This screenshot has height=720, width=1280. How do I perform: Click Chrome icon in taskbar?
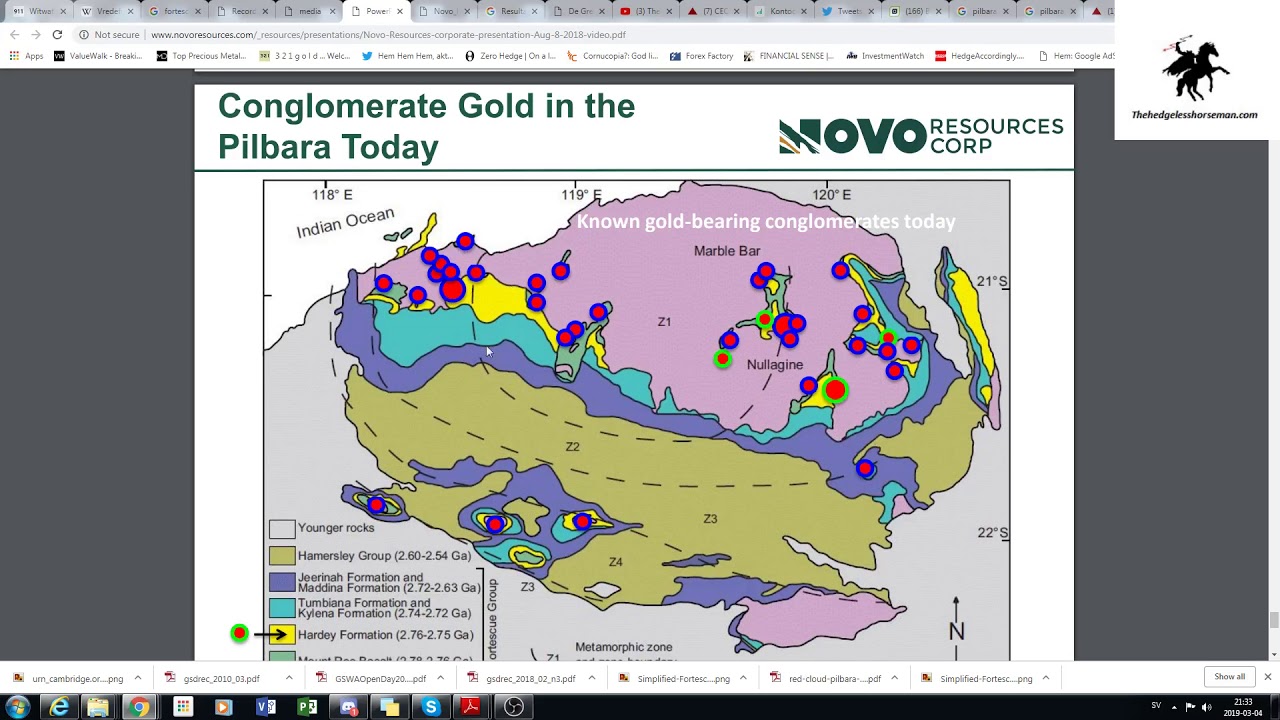(x=140, y=707)
